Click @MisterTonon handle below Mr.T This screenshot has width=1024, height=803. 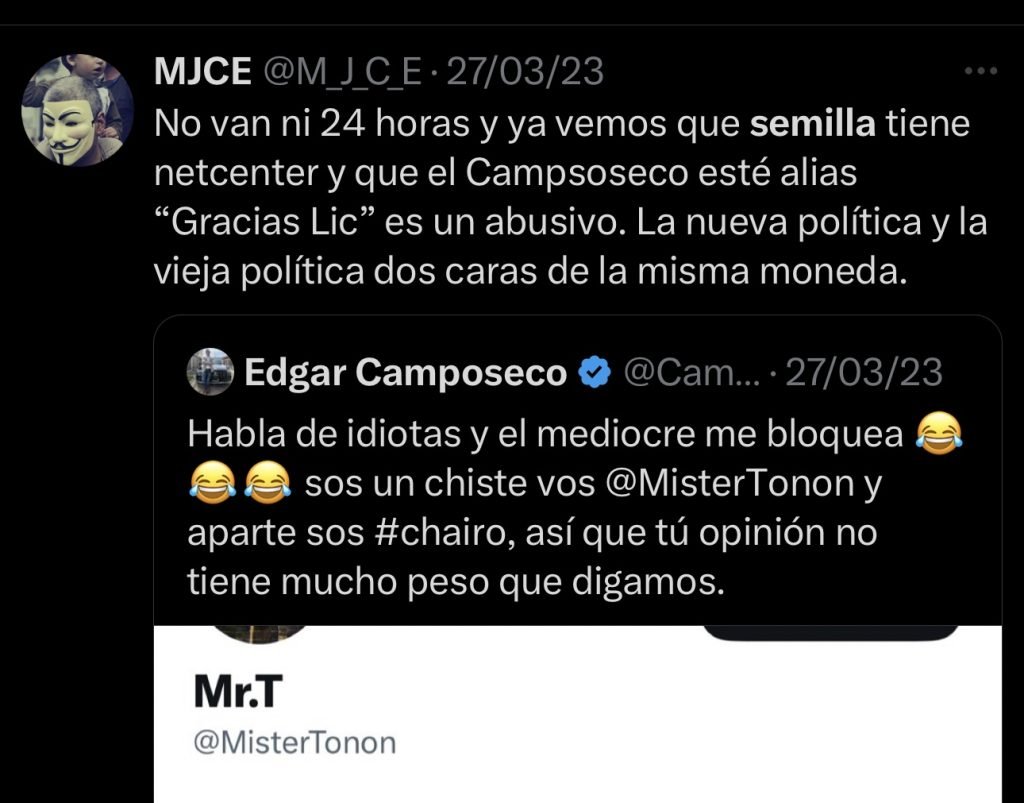click(292, 743)
